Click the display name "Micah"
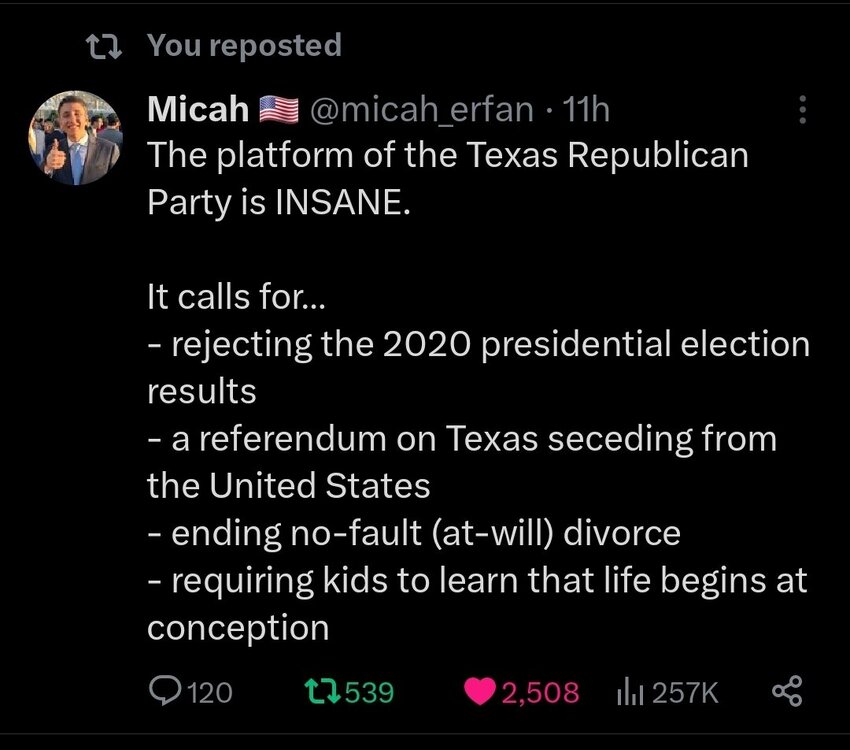The width and height of the screenshot is (850, 750). tap(198, 109)
